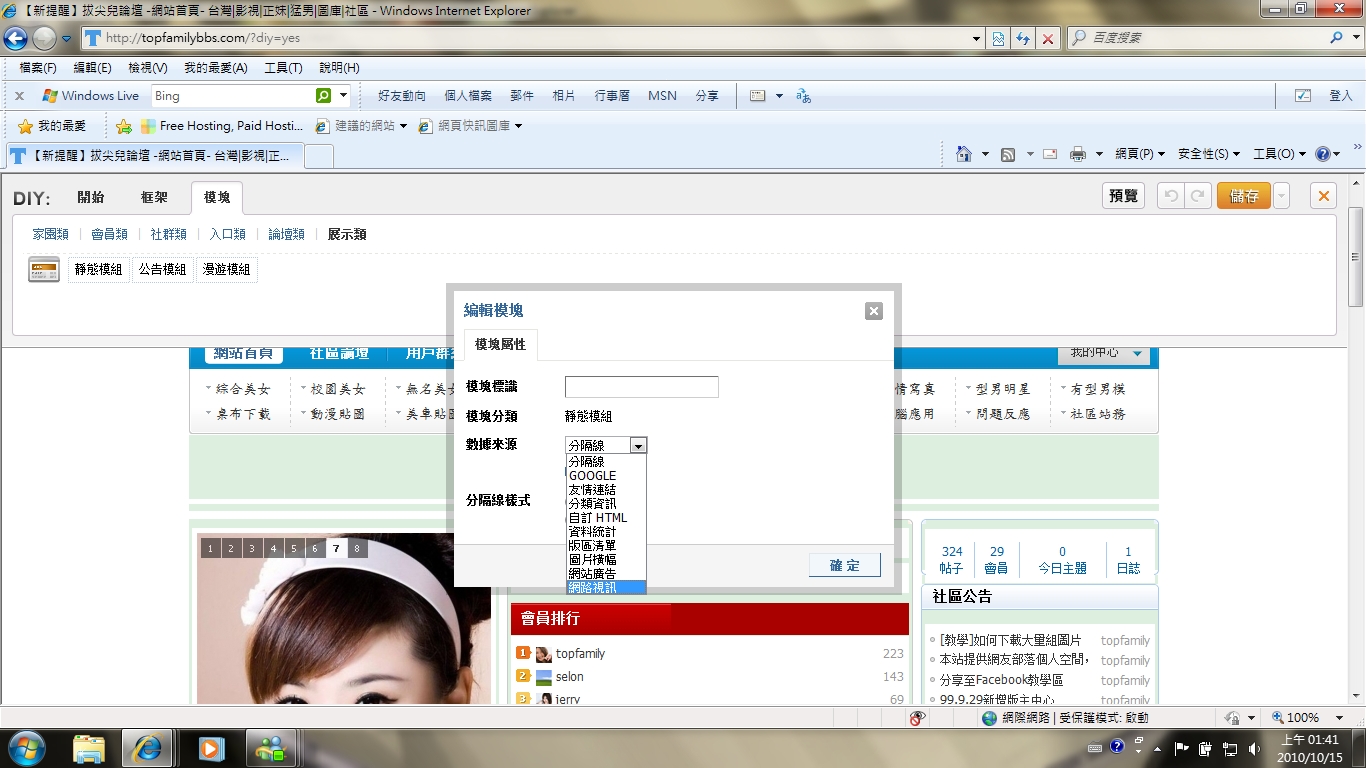Open the 論壇類 module category link
Image resolution: width=1366 pixels, height=768 pixels.
point(286,234)
